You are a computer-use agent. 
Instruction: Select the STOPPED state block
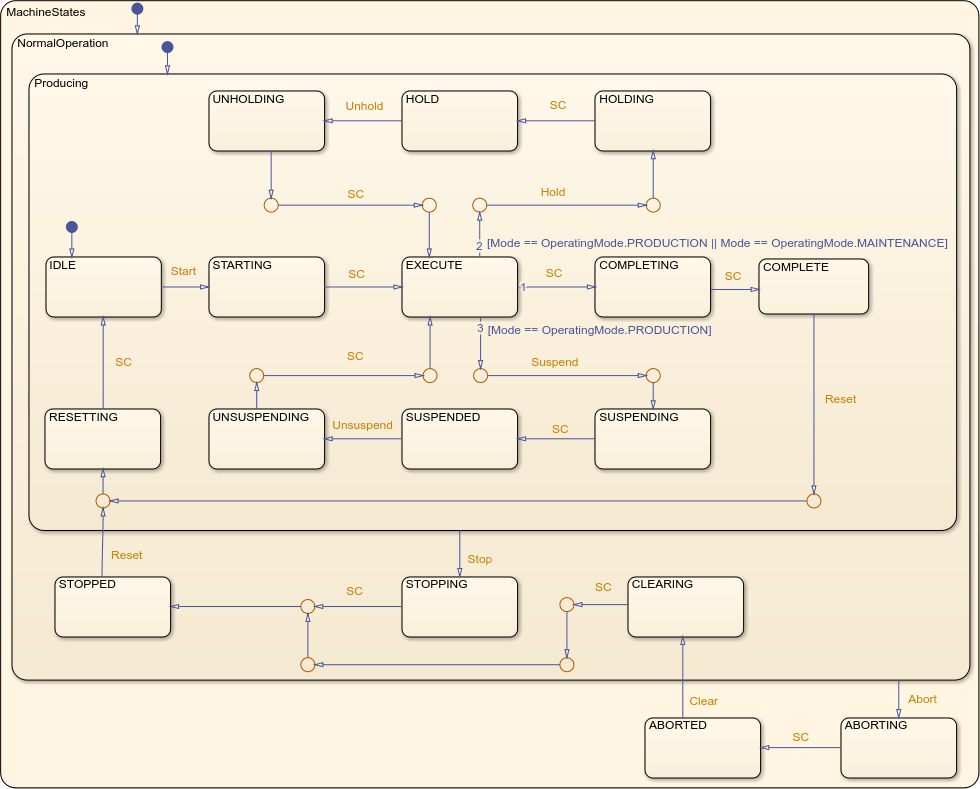(x=112, y=607)
